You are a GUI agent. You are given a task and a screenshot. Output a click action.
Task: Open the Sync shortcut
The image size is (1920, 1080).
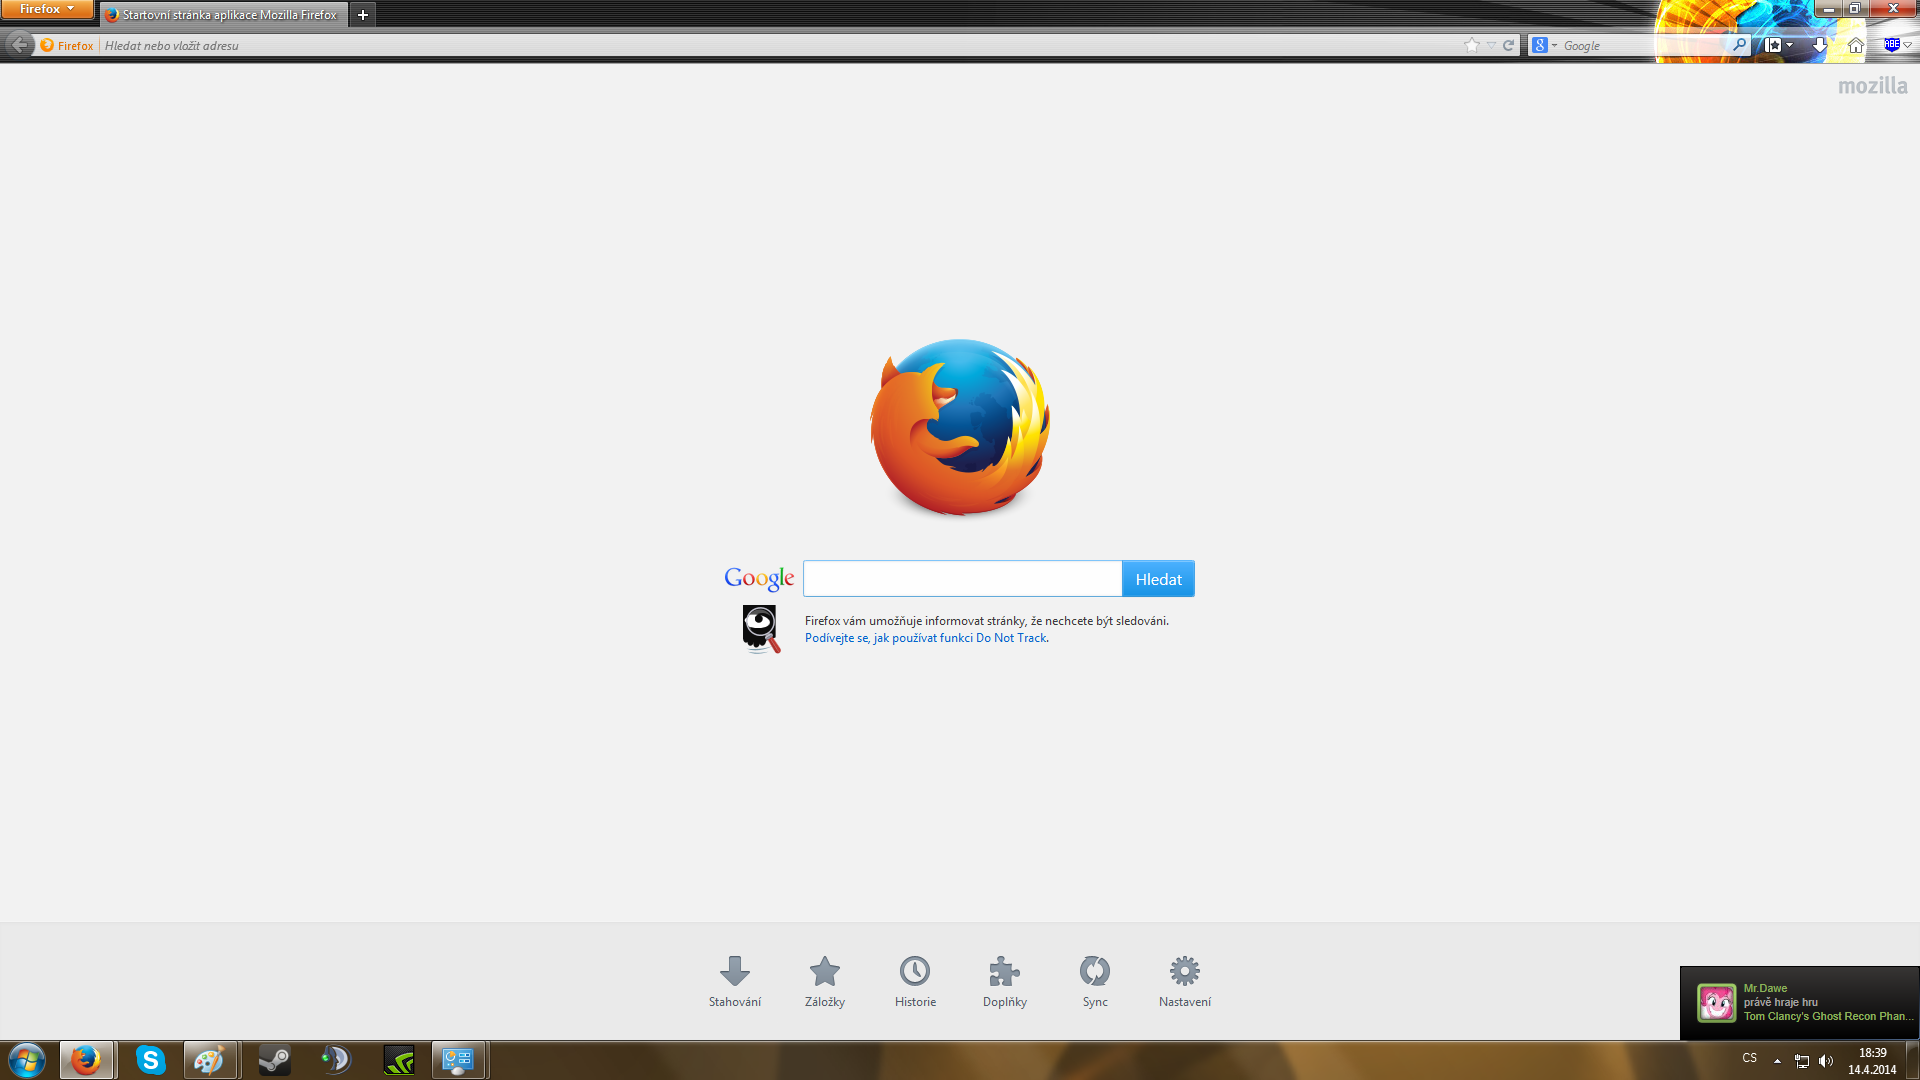tap(1094, 980)
